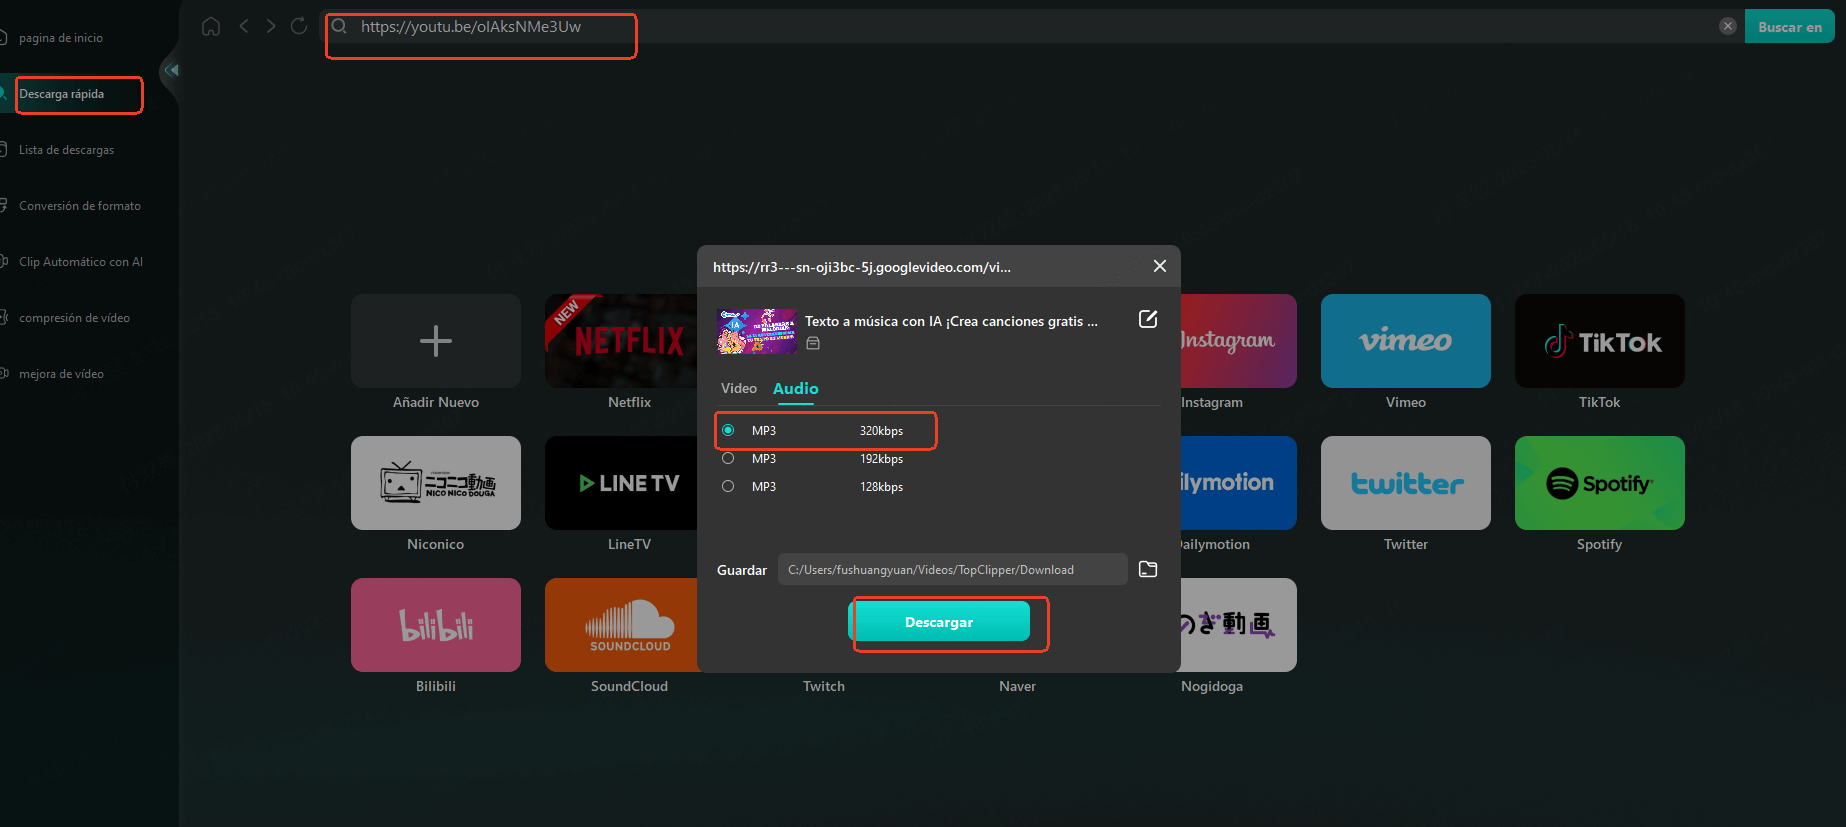The height and width of the screenshot is (827, 1846).
Task: Open the Dailymotion site tile
Action: coord(1239,483)
